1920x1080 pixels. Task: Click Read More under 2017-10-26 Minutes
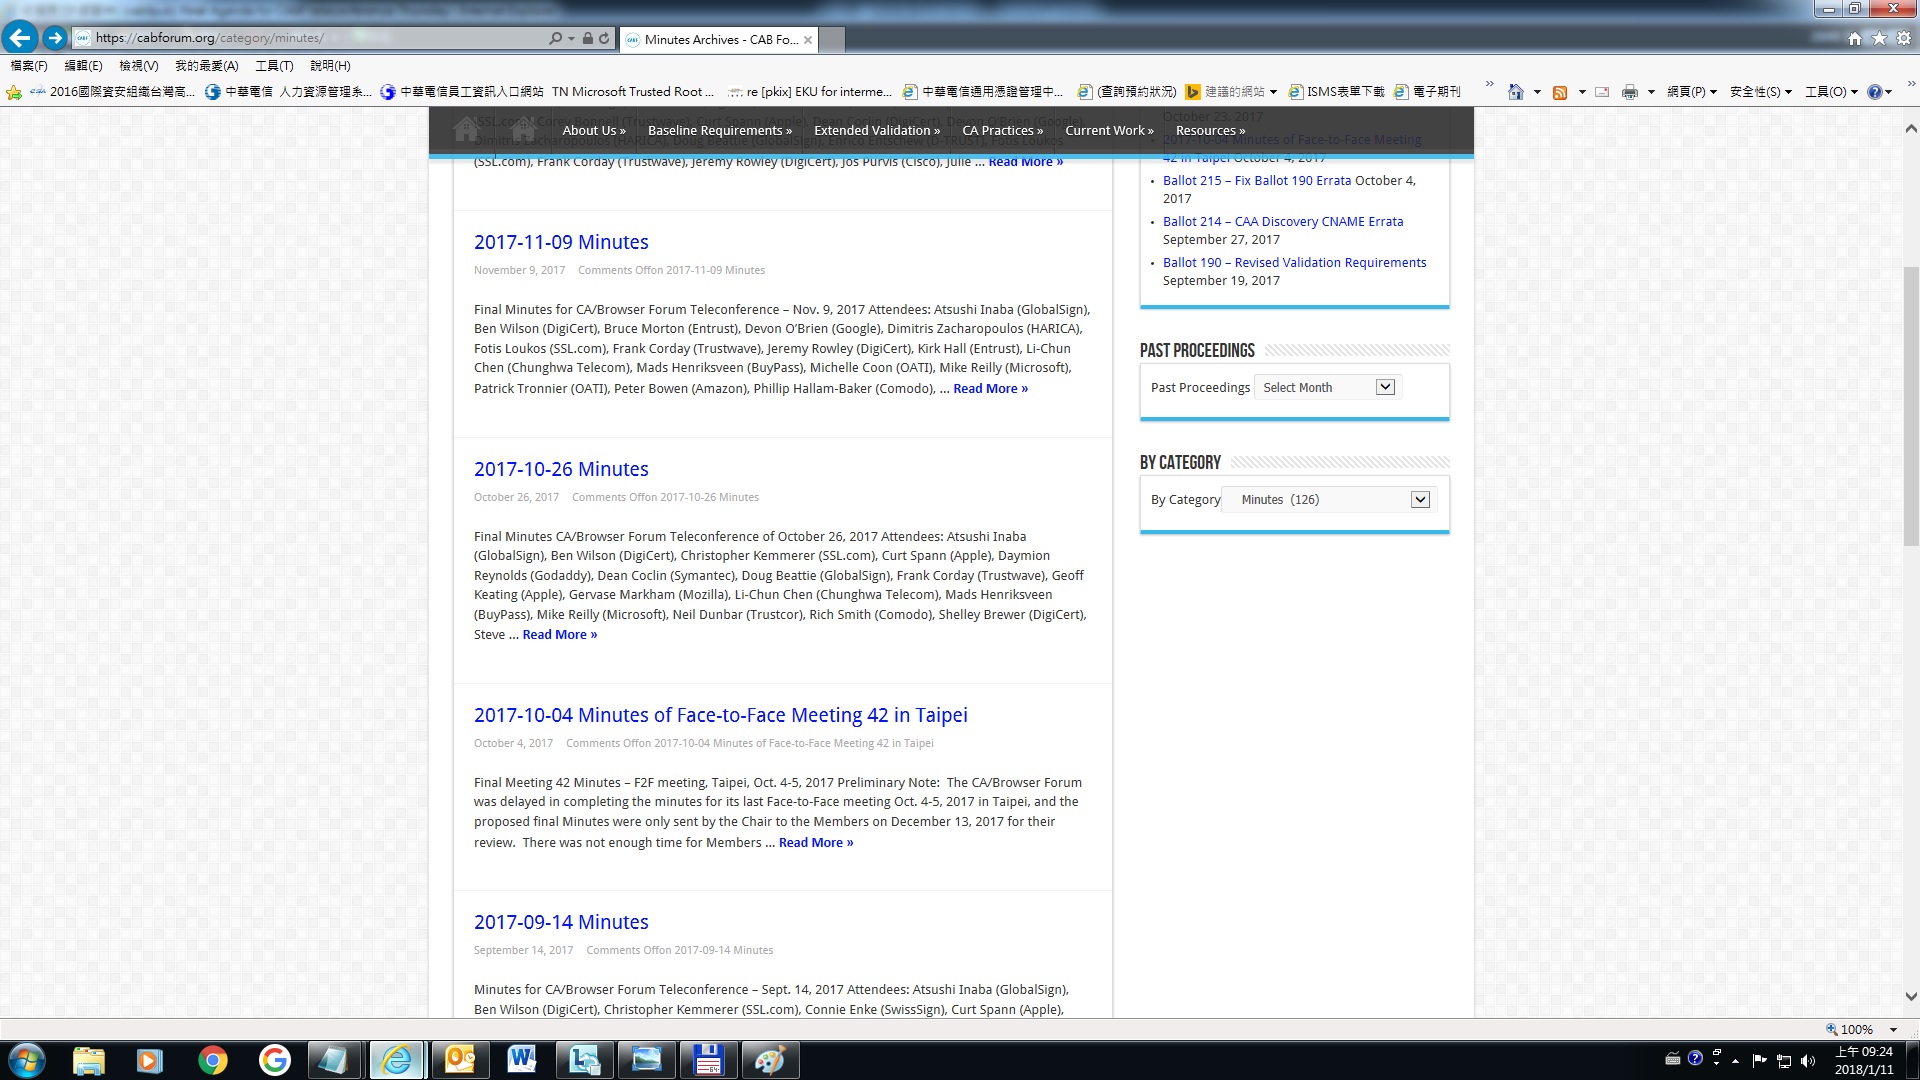(559, 634)
